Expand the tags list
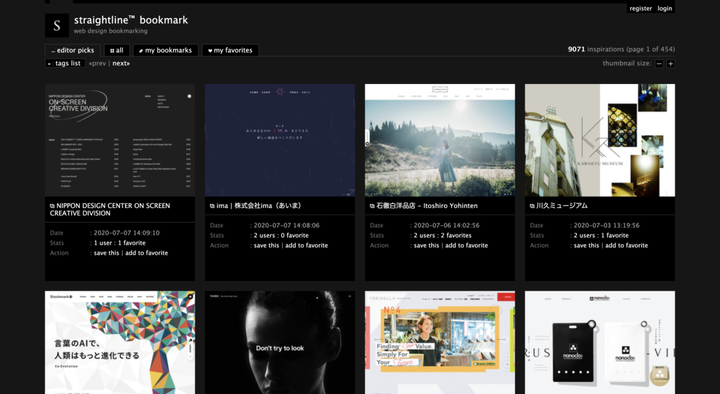Image resolution: width=720 pixels, height=394 pixels. pos(65,63)
